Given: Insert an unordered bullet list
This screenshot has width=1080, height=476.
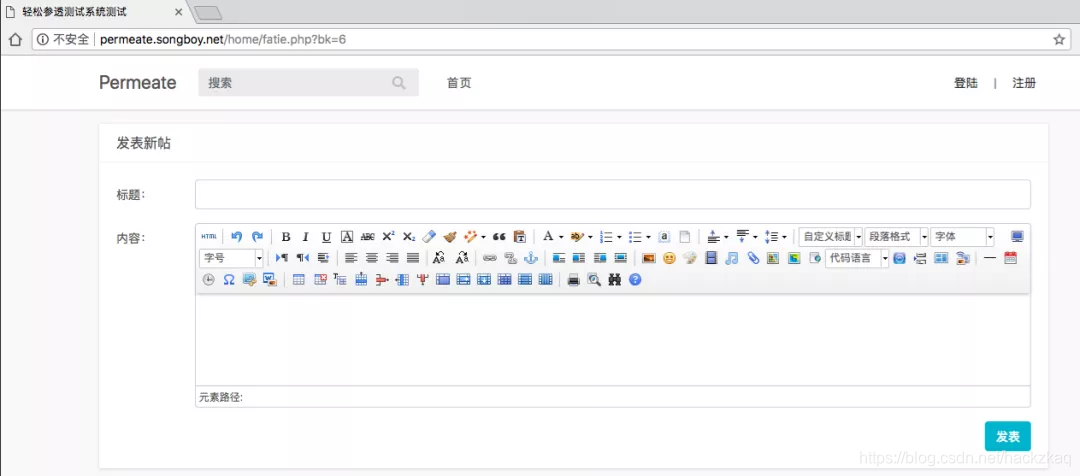Looking at the screenshot, I should point(635,236).
